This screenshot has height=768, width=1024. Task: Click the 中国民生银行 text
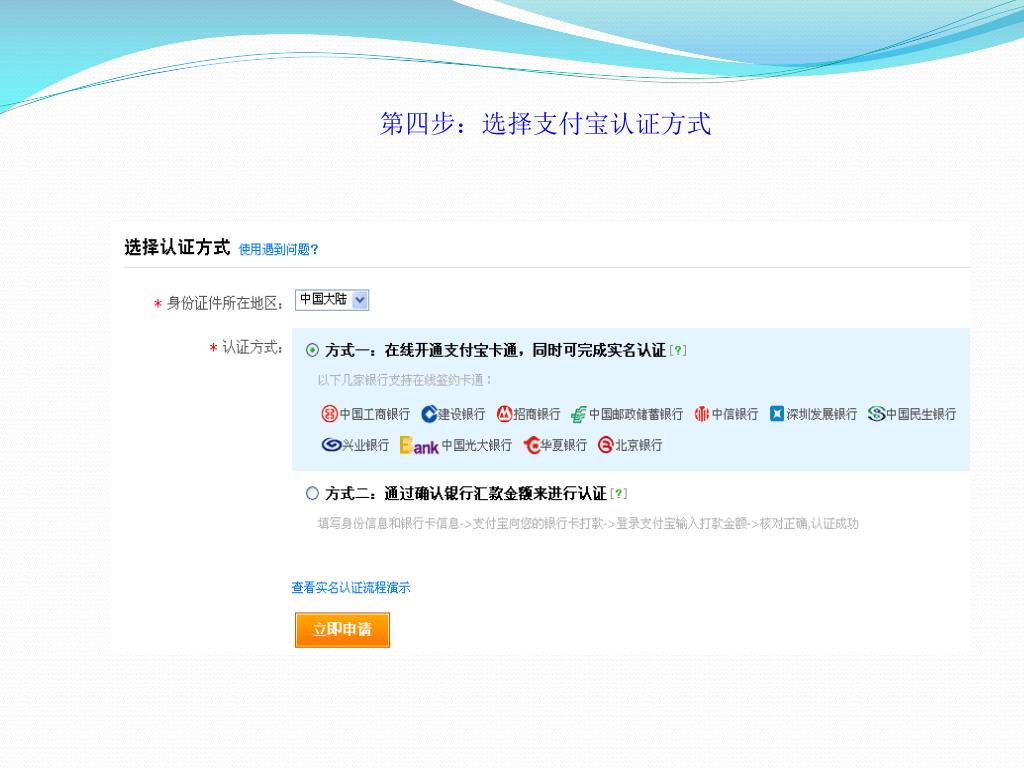tap(921, 414)
